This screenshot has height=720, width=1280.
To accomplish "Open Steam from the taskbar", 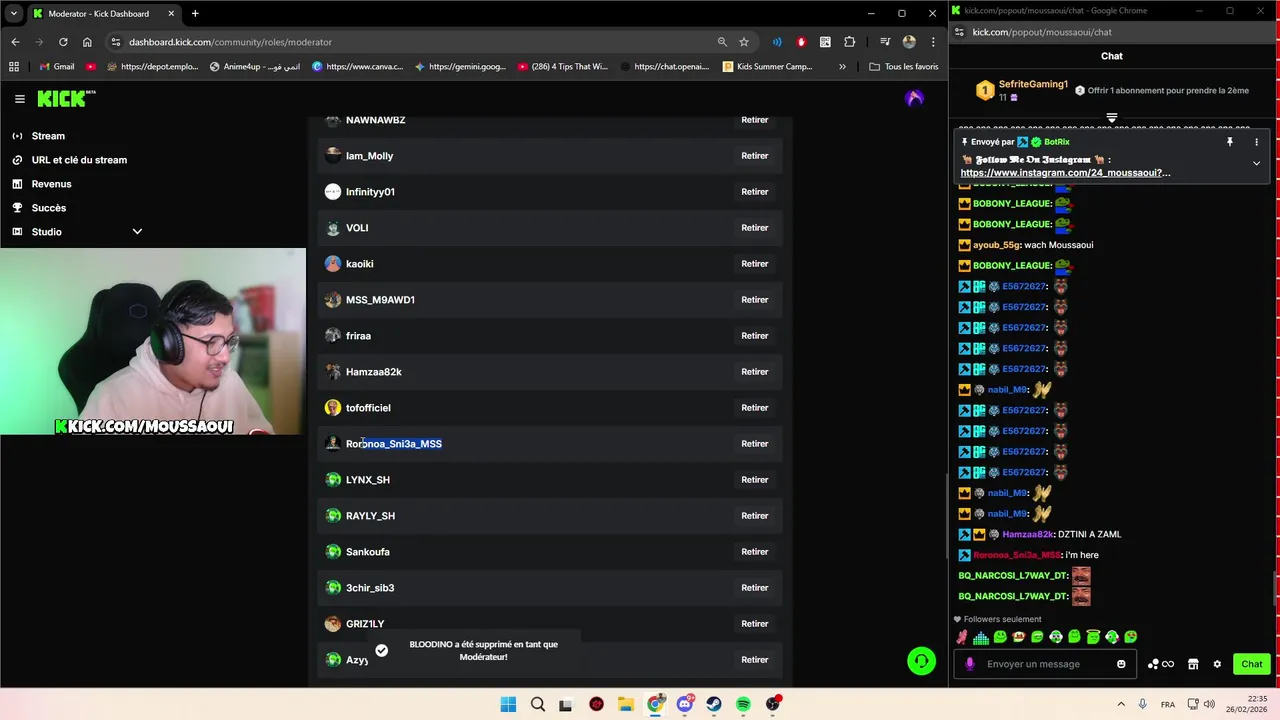I will point(714,704).
